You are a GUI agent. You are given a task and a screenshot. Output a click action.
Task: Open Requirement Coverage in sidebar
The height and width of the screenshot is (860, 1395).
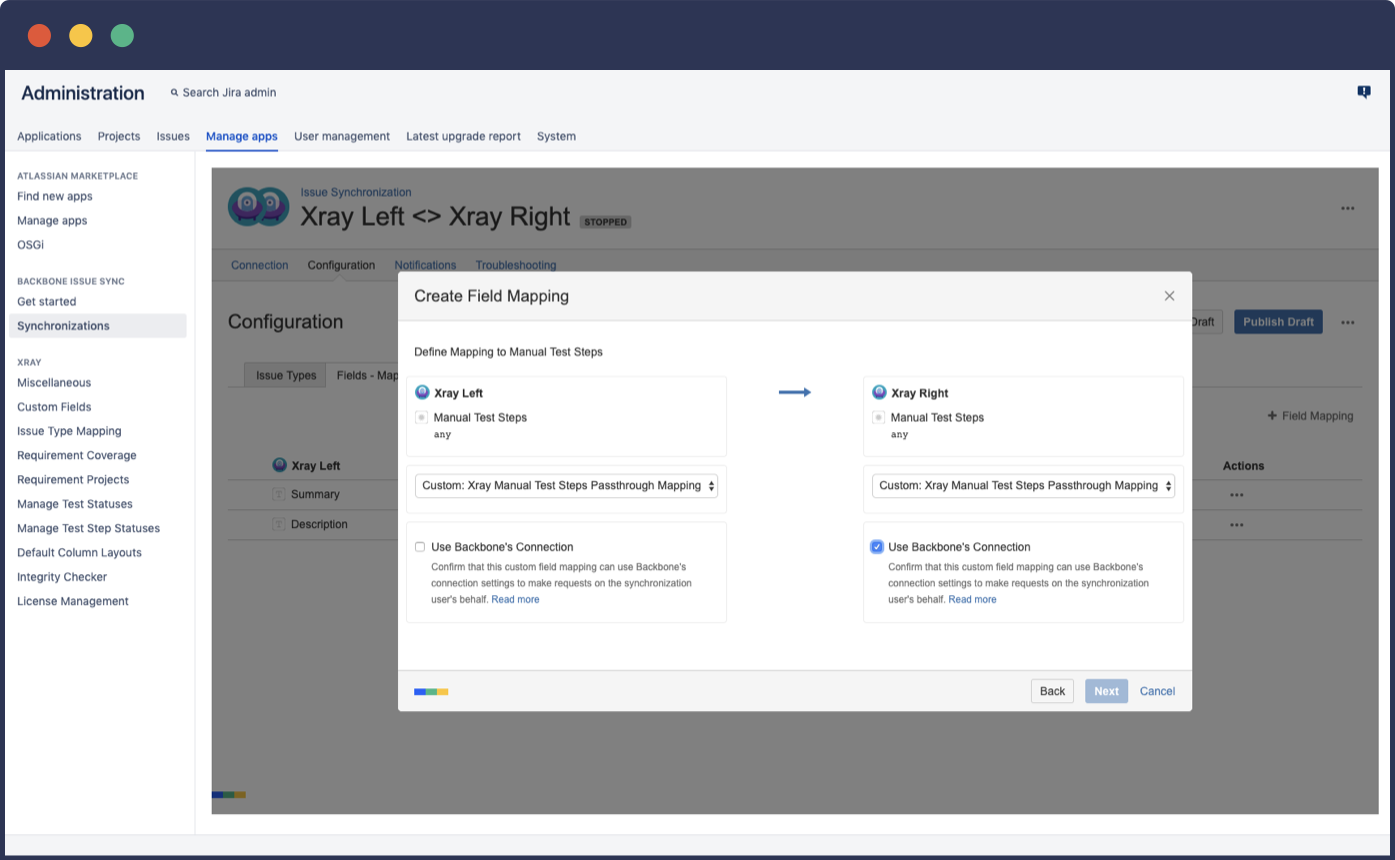(x=77, y=455)
